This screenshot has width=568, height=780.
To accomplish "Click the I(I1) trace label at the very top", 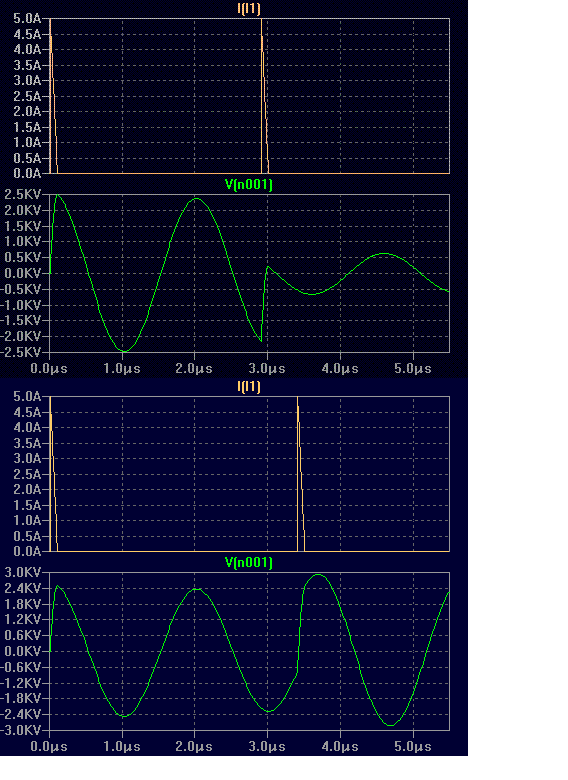I will tap(249, 8).
